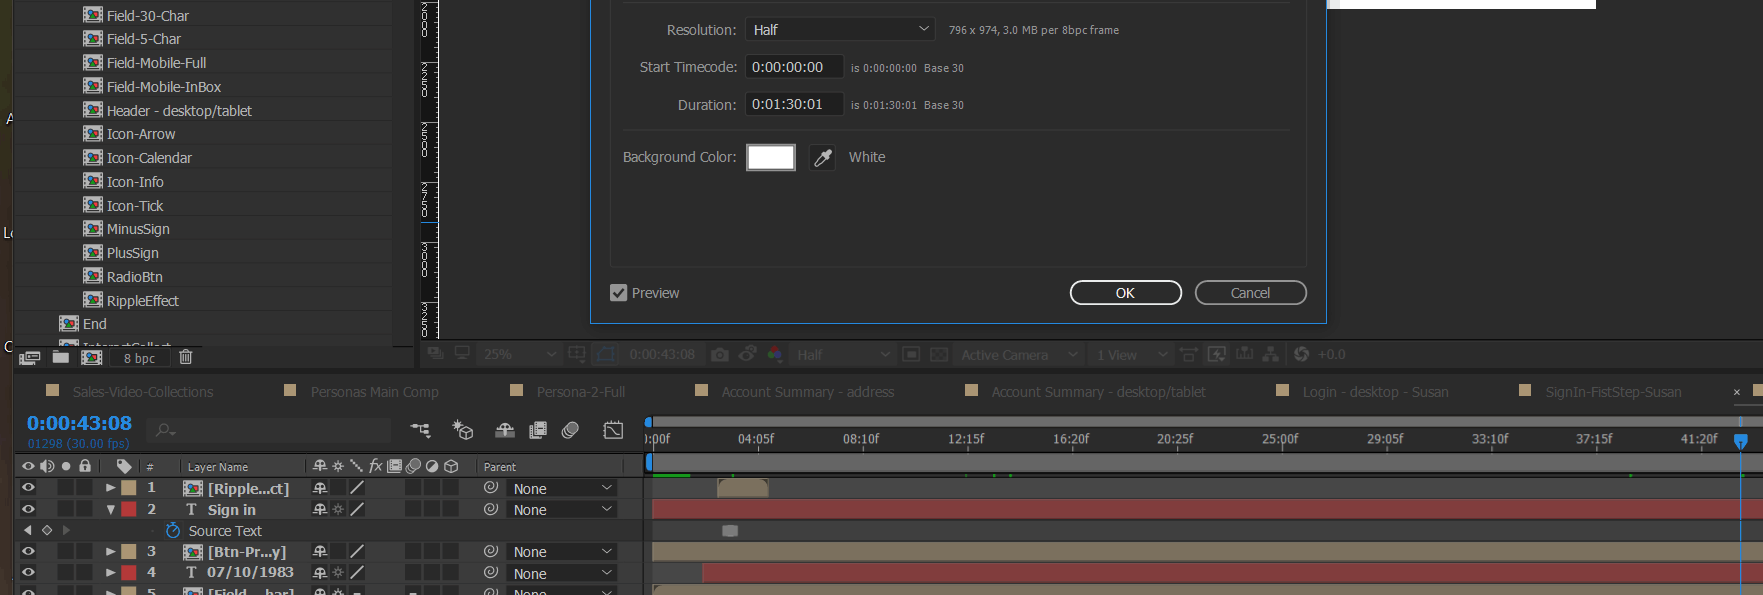Toggle continuous rasterize on Sign in layer

[x=338, y=509]
